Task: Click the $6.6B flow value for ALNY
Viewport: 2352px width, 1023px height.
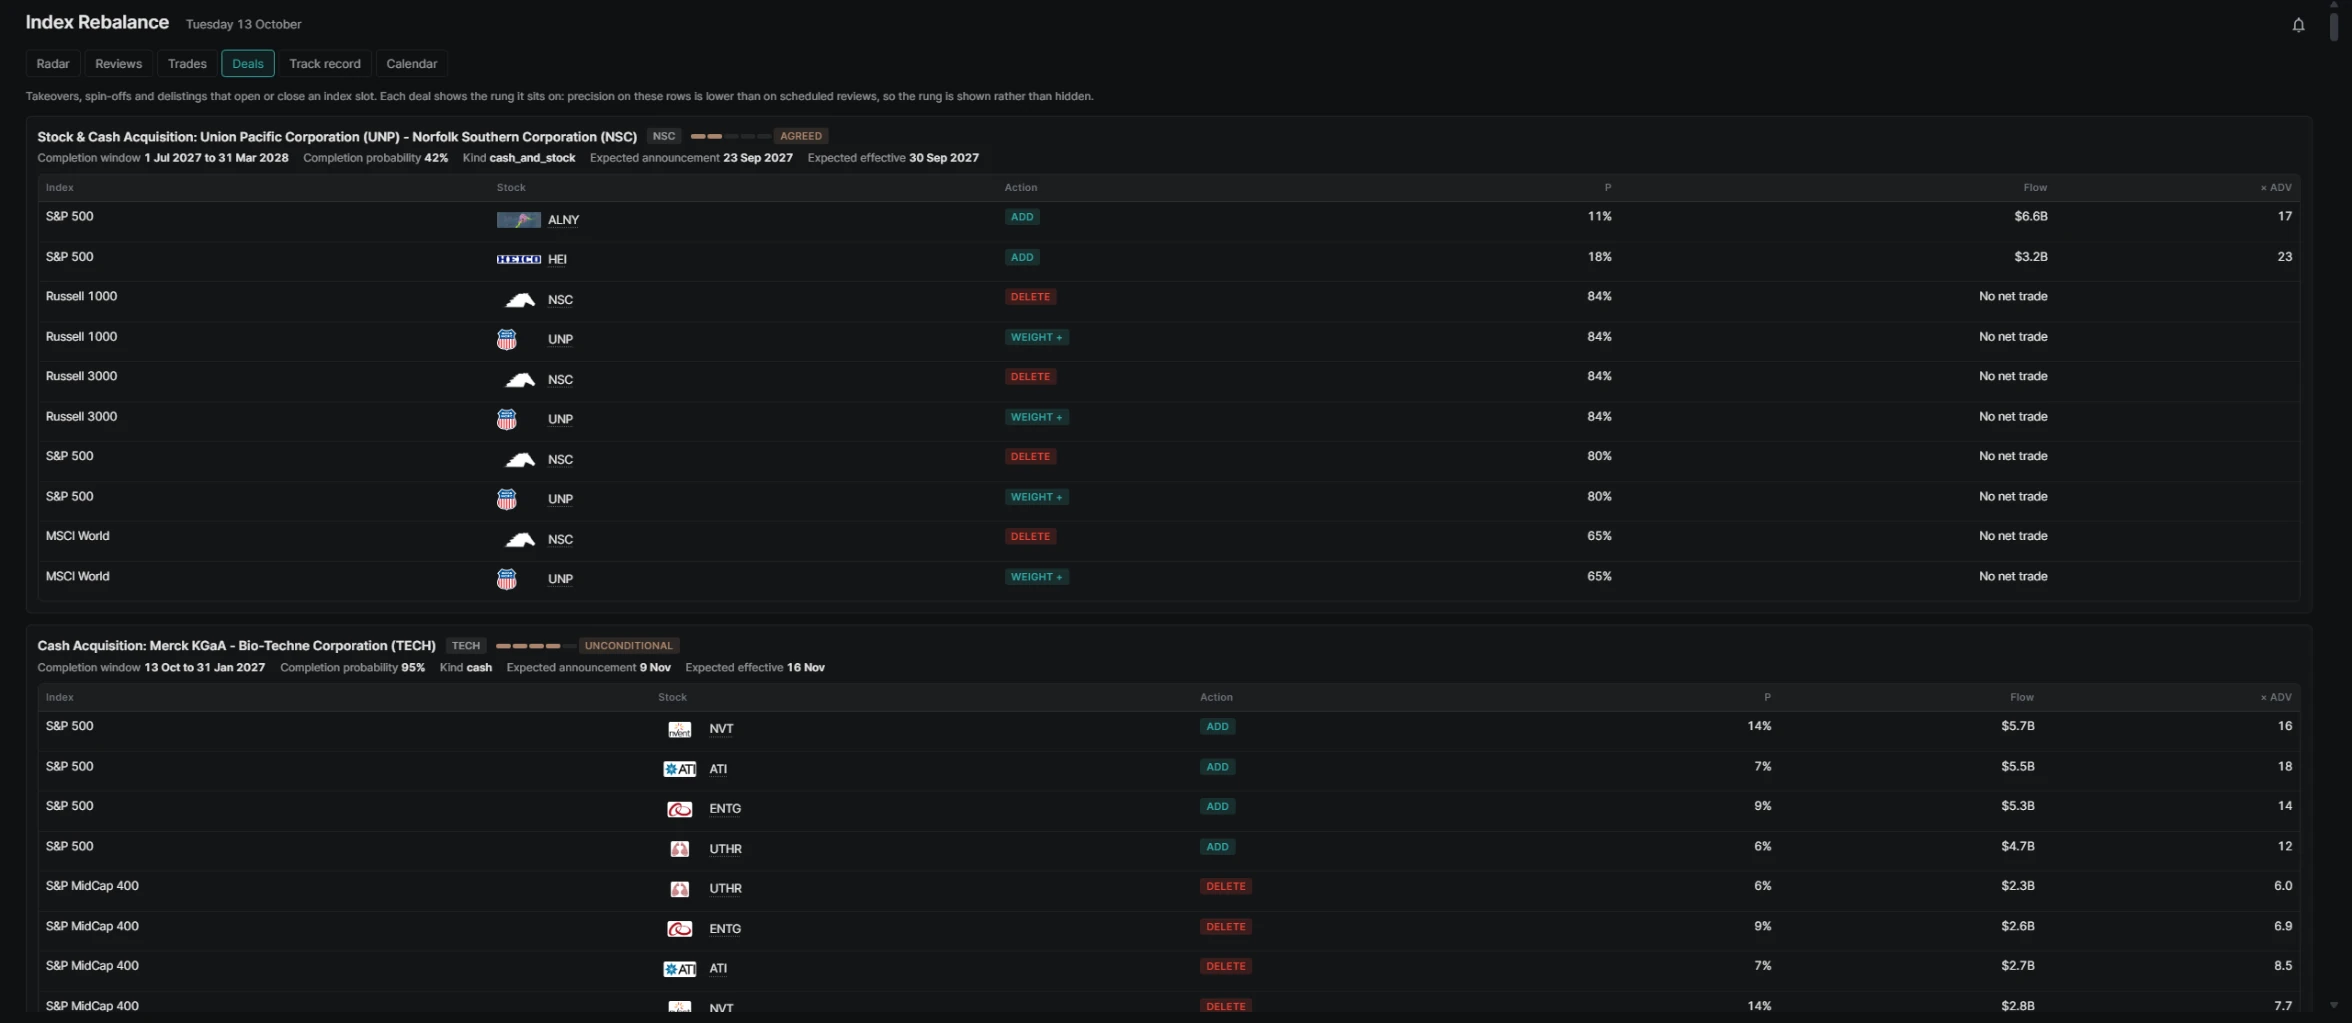Action: pyautogui.click(x=2031, y=217)
